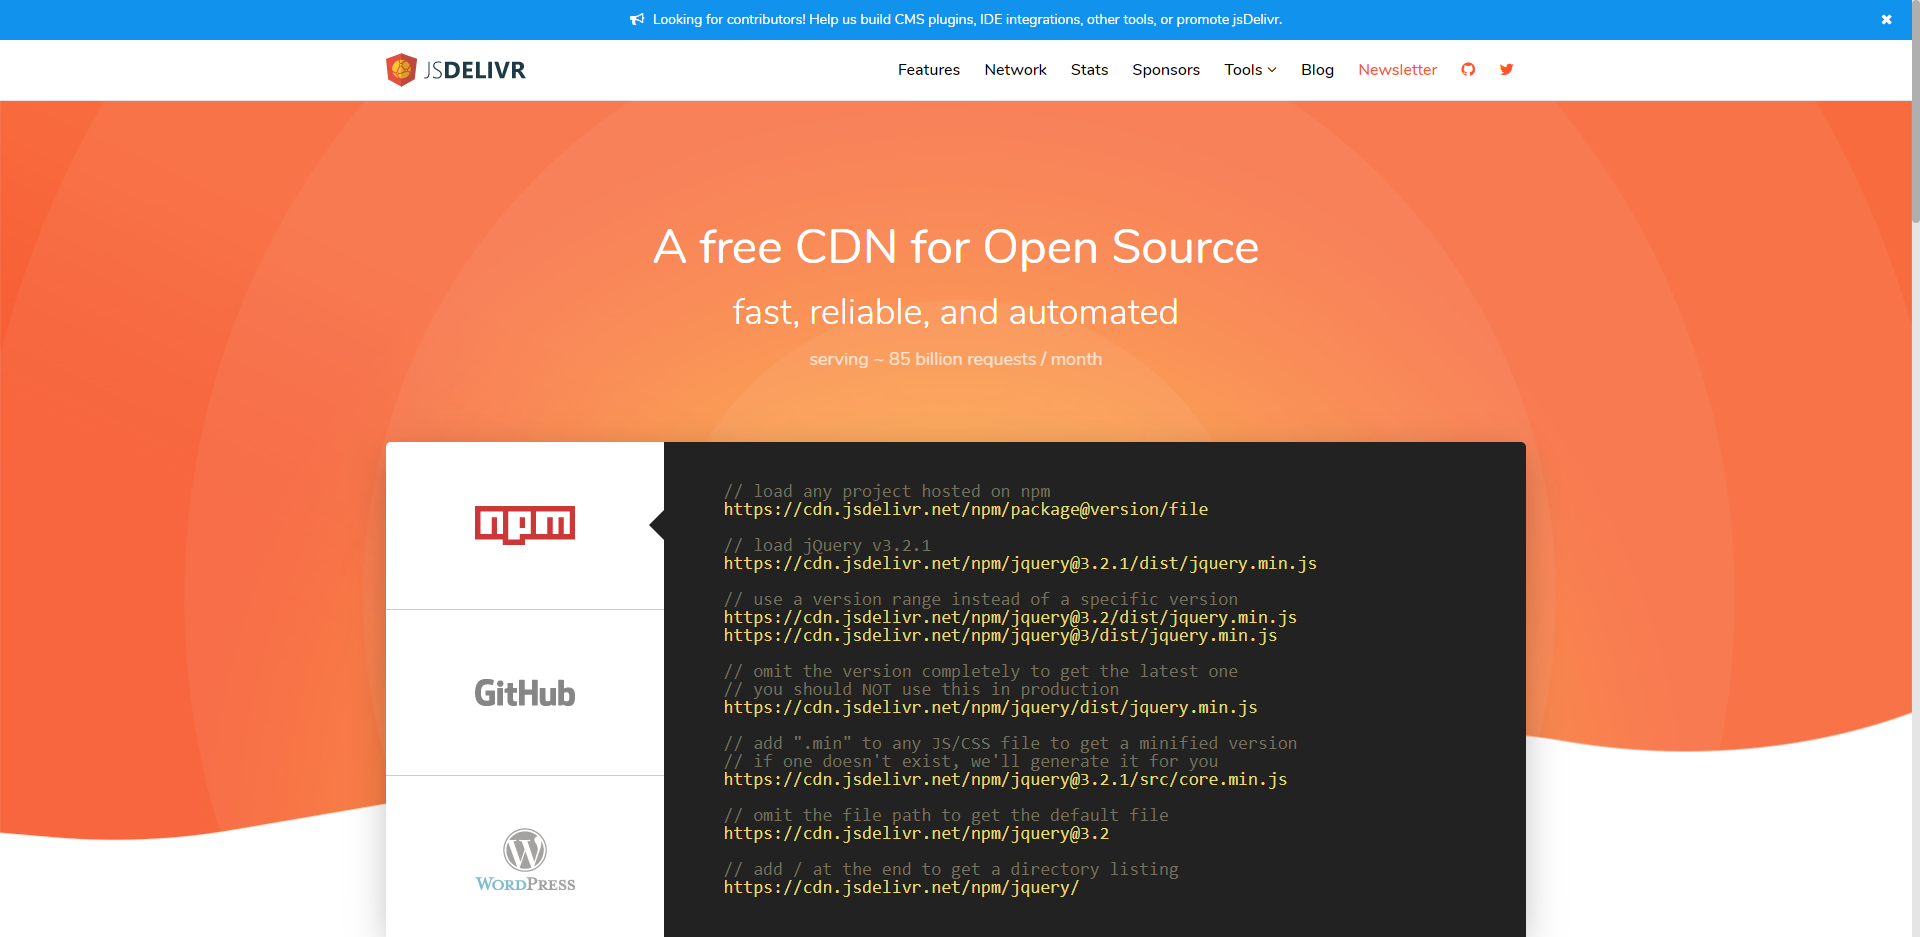The image size is (1920, 937).
Task: Click the 'load jQuery v3.2.1' comment
Action: 827,545
